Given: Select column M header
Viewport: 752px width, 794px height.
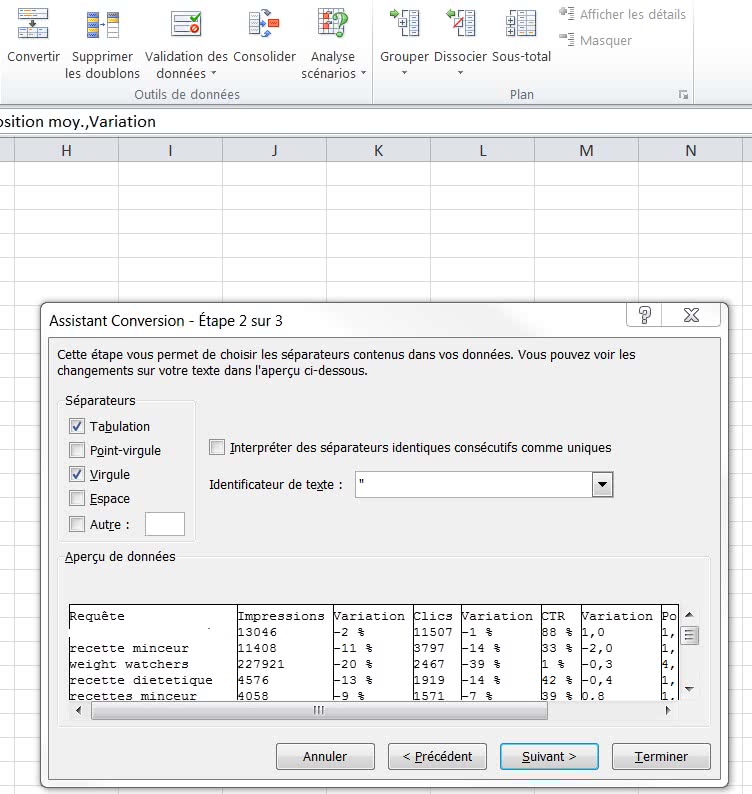Looking at the screenshot, I should tap(586, 150).
